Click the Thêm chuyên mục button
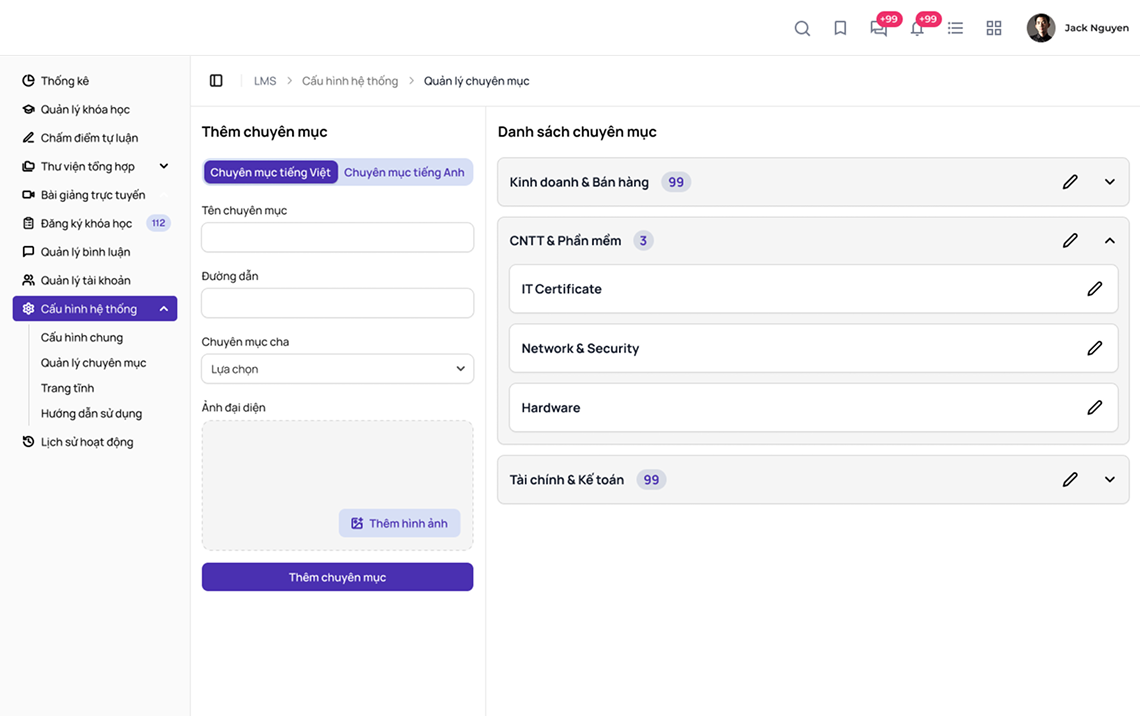1140x716 pixels. pyautogui.click(x=337, y=577)
